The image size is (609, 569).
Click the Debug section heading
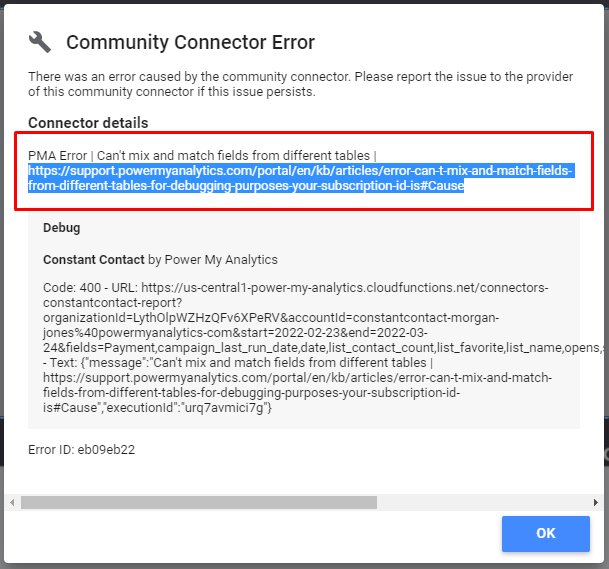pyautogui.click(x=62, y=228)
